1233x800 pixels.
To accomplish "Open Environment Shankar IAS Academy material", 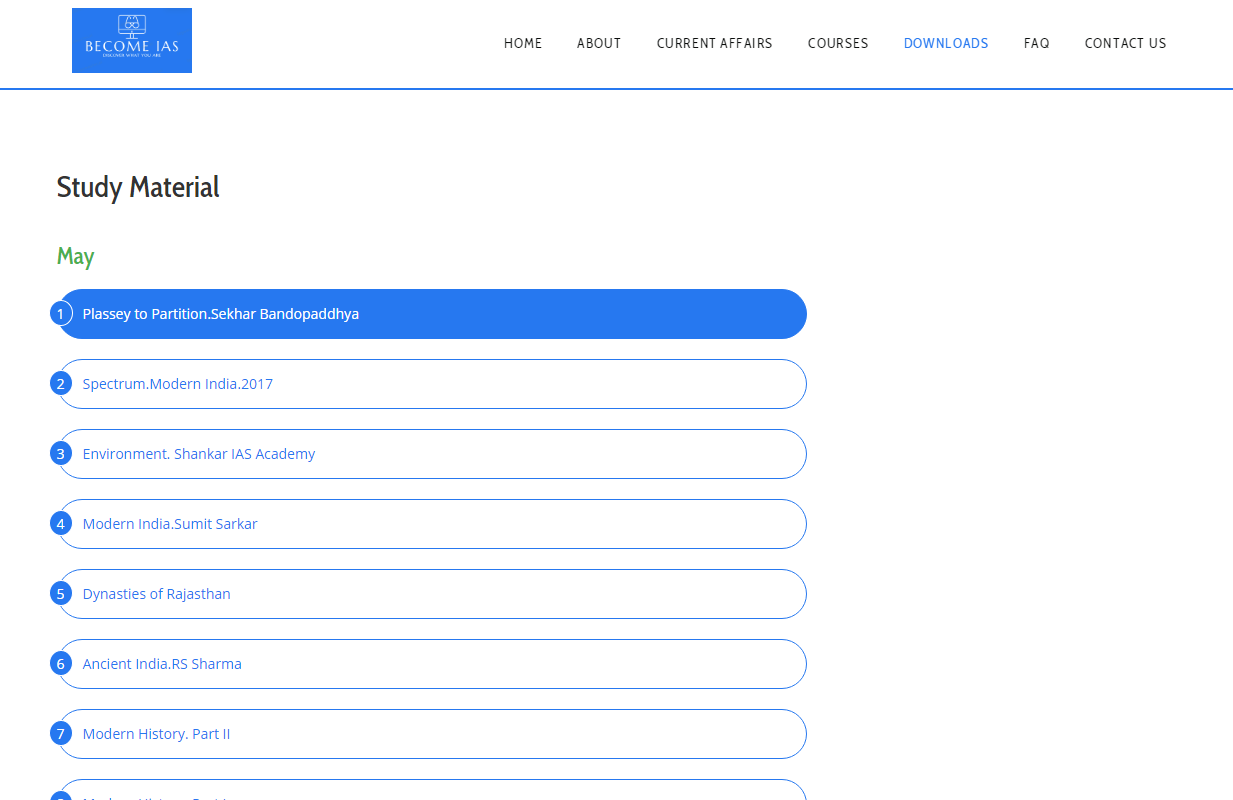I will coord(199,454).
